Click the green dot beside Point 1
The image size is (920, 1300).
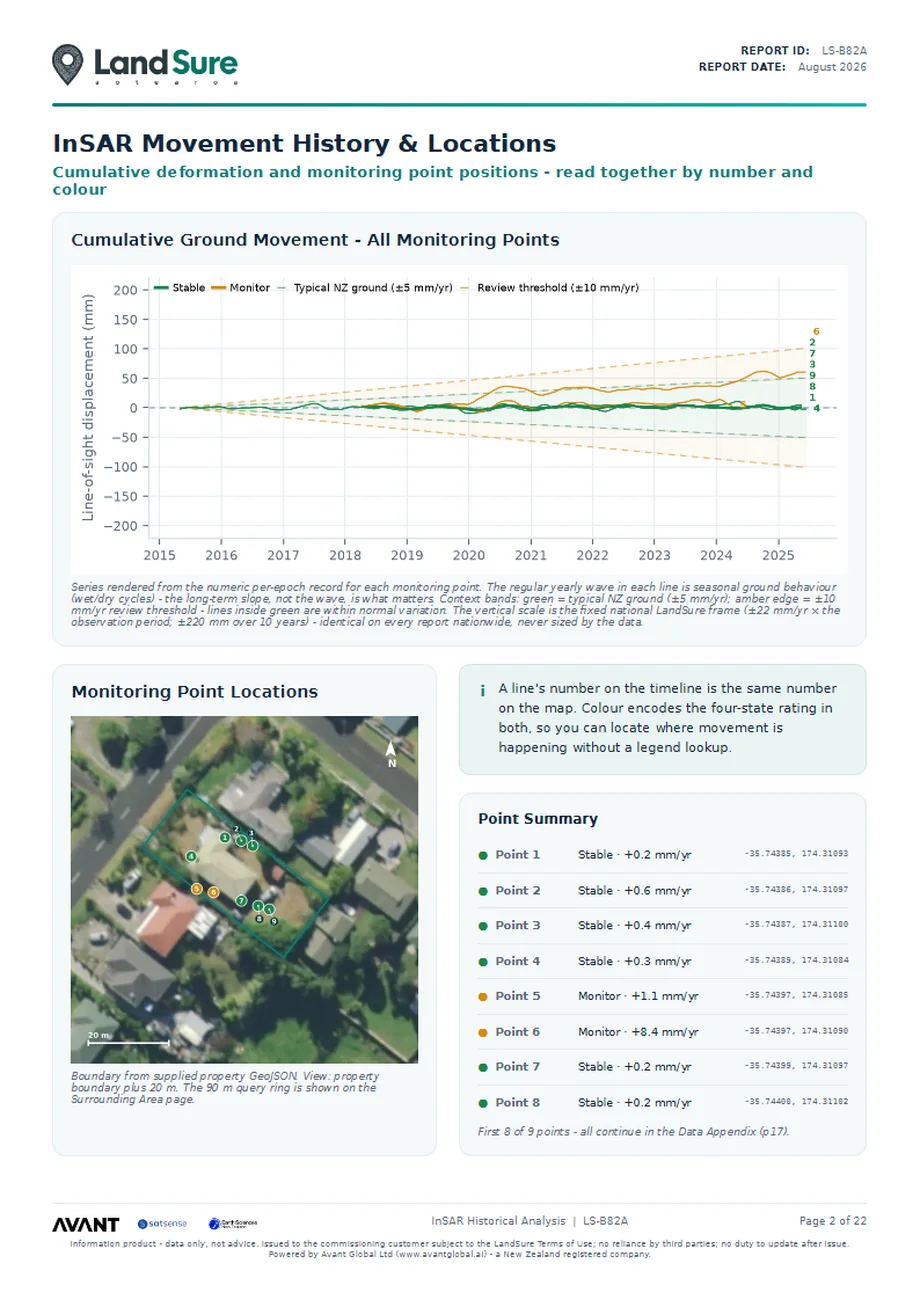[483, 855]
